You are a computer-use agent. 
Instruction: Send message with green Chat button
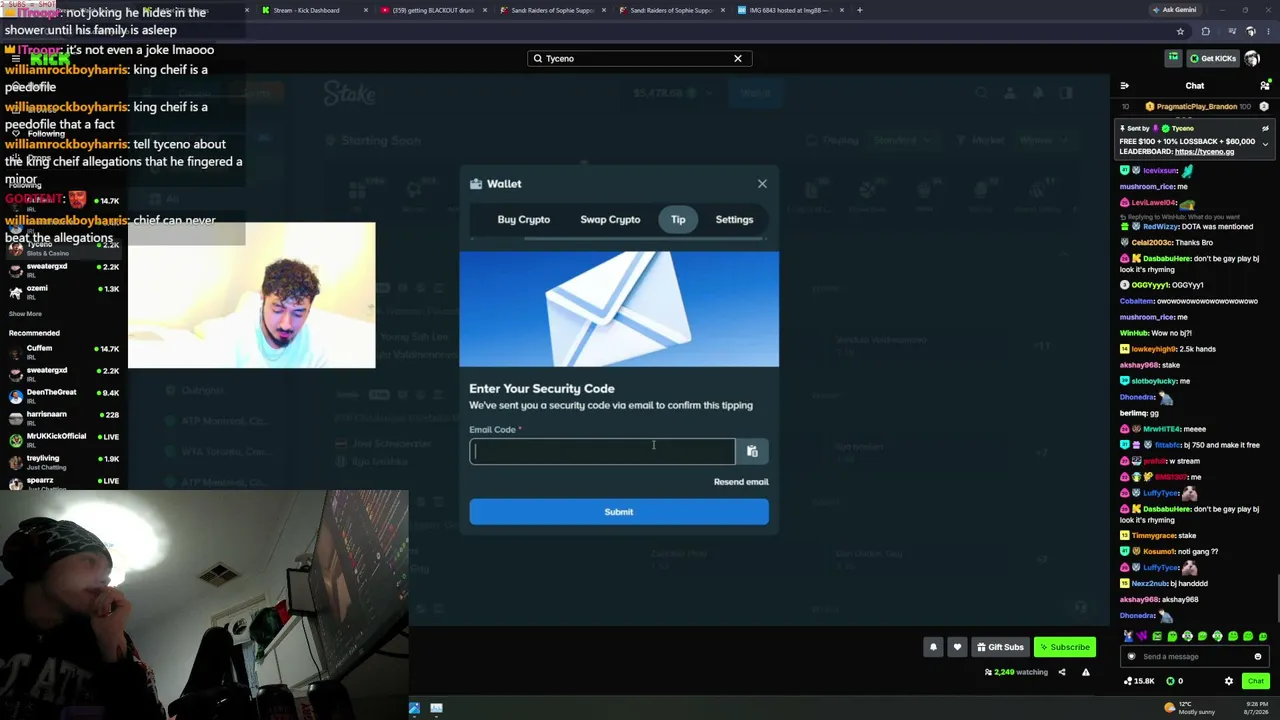[1255, 681]
